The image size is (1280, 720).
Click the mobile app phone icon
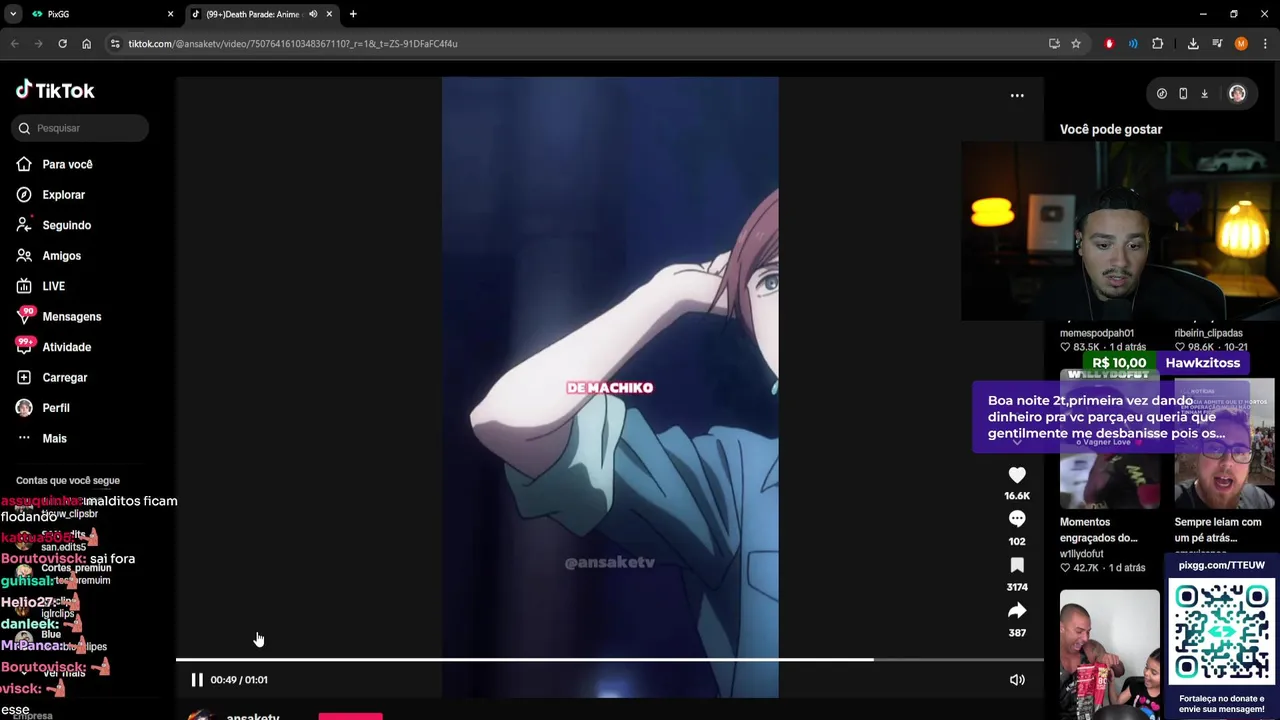point(1183,94)
